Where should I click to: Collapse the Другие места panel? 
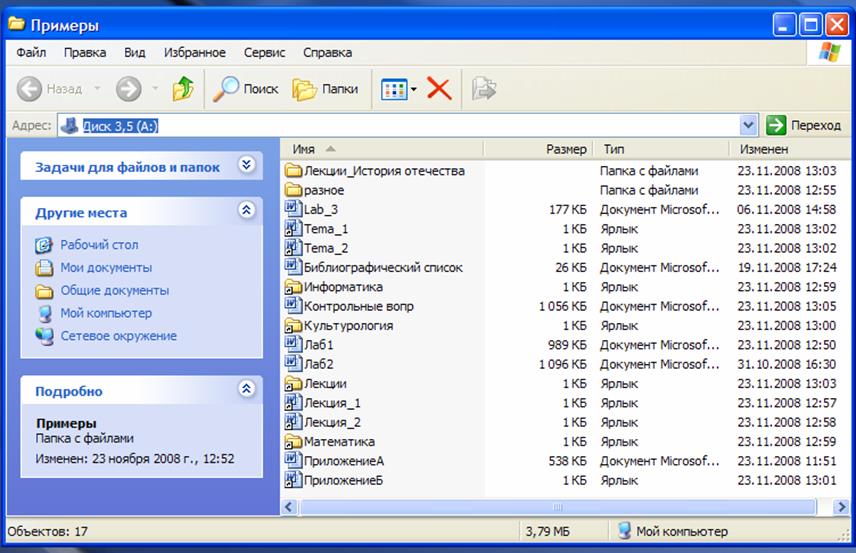tap(246, 211)
